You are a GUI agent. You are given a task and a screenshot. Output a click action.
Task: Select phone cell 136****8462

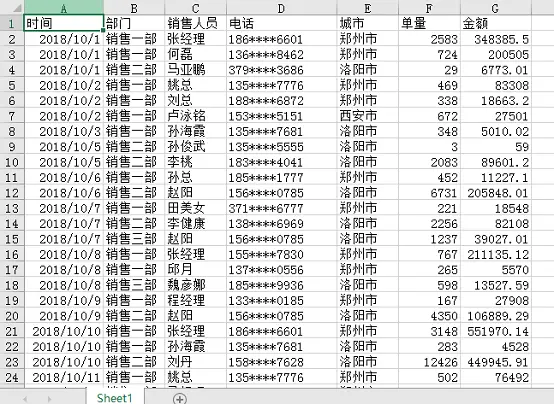(x=282, y=54)
